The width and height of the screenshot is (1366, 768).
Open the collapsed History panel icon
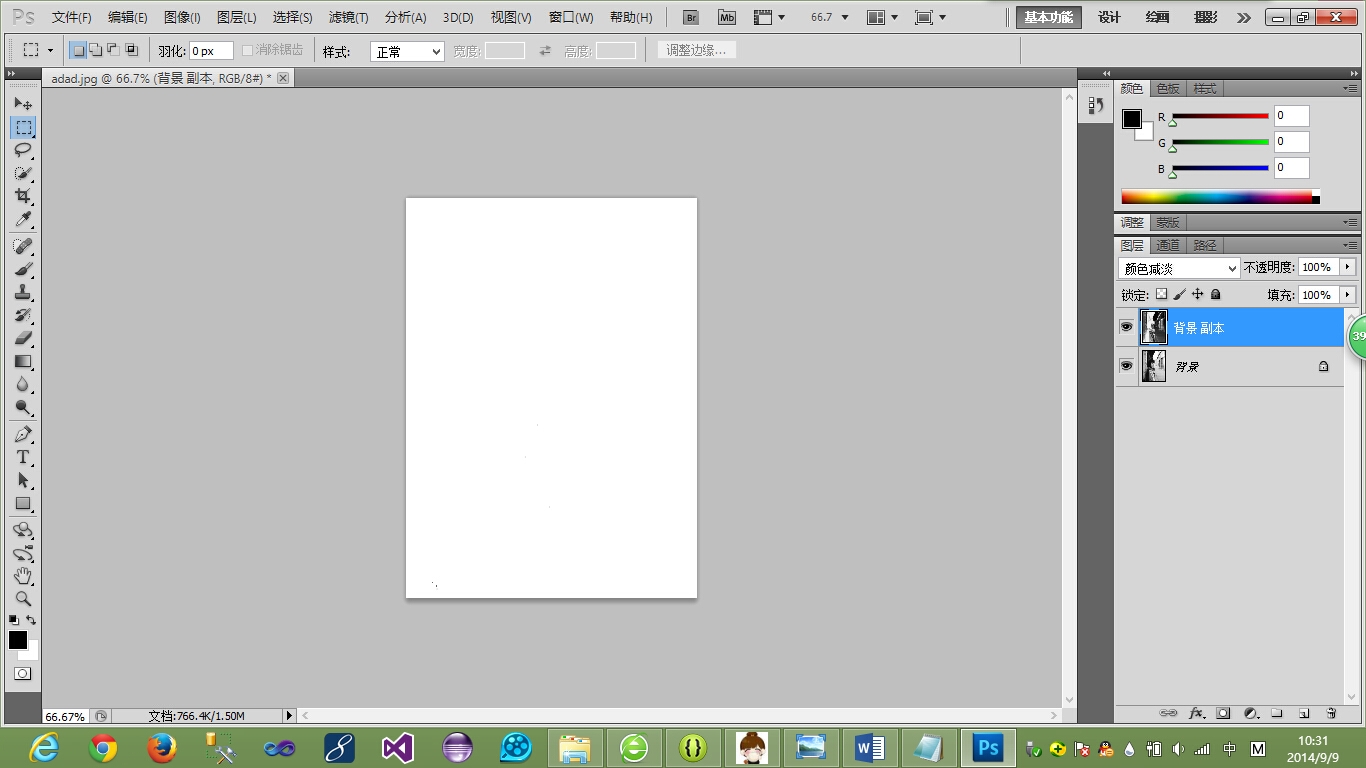[1095, 105]
